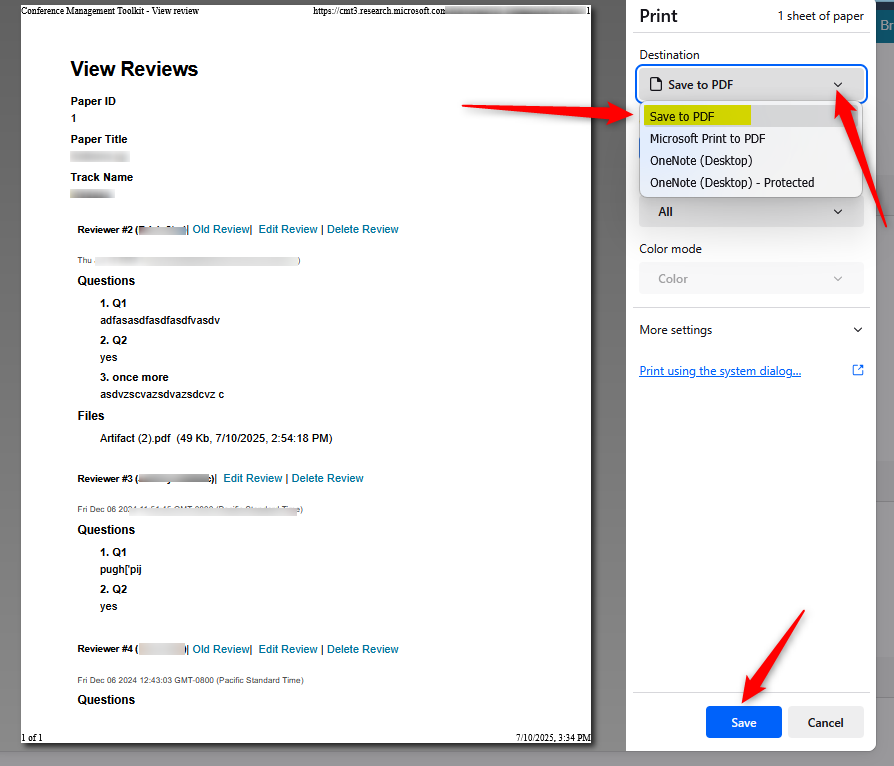
Task: Open the Color mode dropdown
Action: point(751,279)
